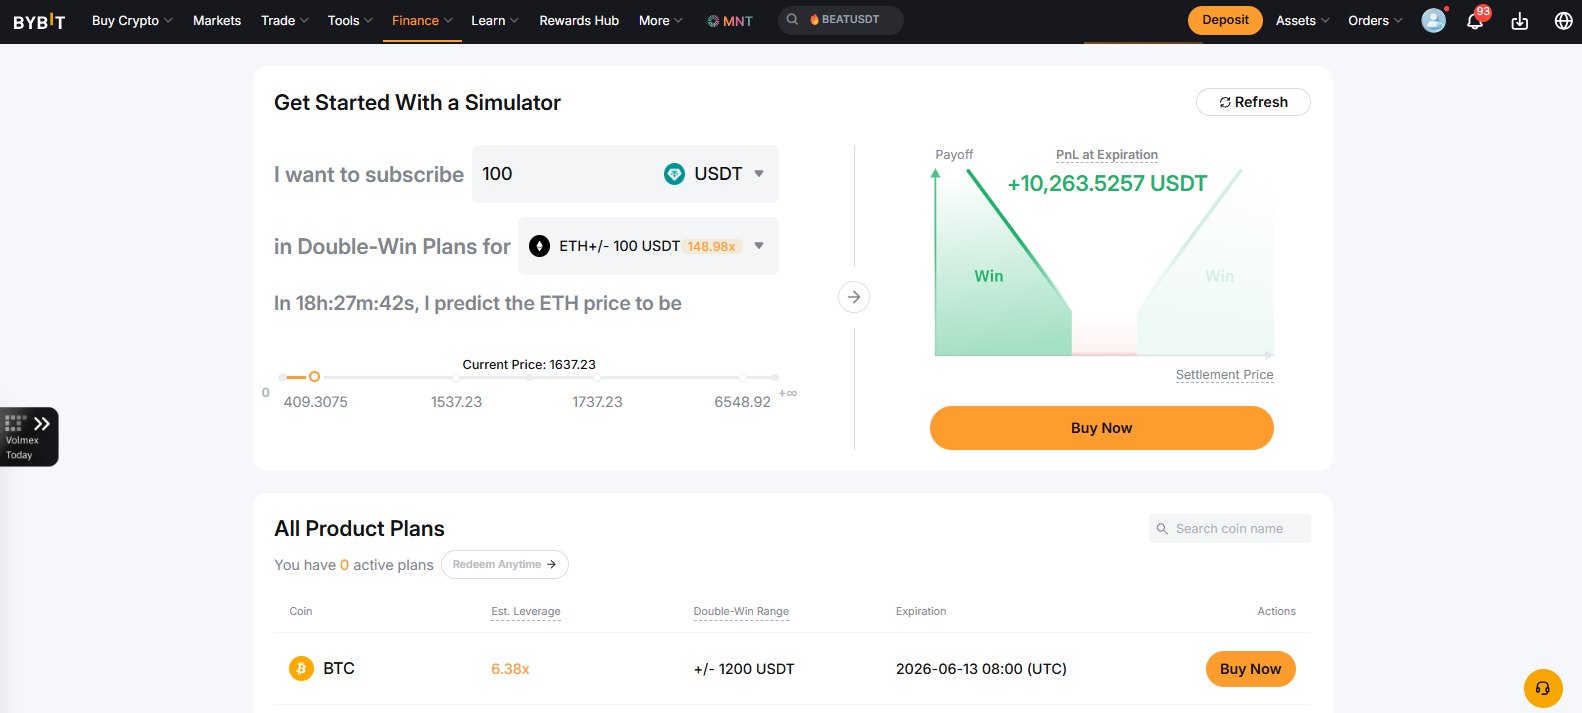The image size is (1582, 713).
Task: Click the Current Price: 1637.23 label
Action: [x=529, y=365]
